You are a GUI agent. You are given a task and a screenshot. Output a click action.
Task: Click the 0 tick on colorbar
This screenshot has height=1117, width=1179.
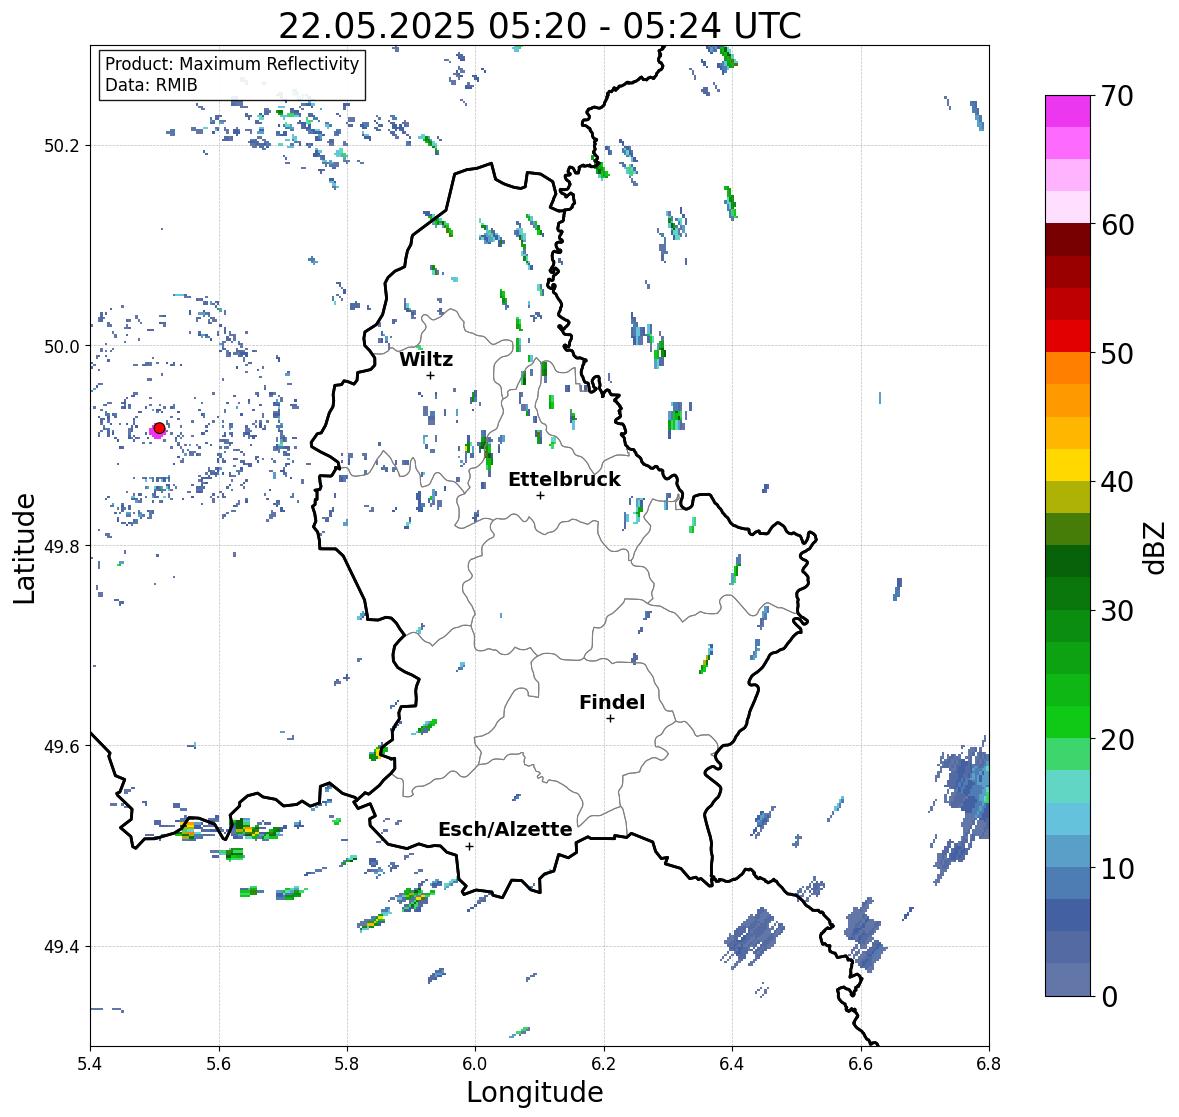point(1109,997)
